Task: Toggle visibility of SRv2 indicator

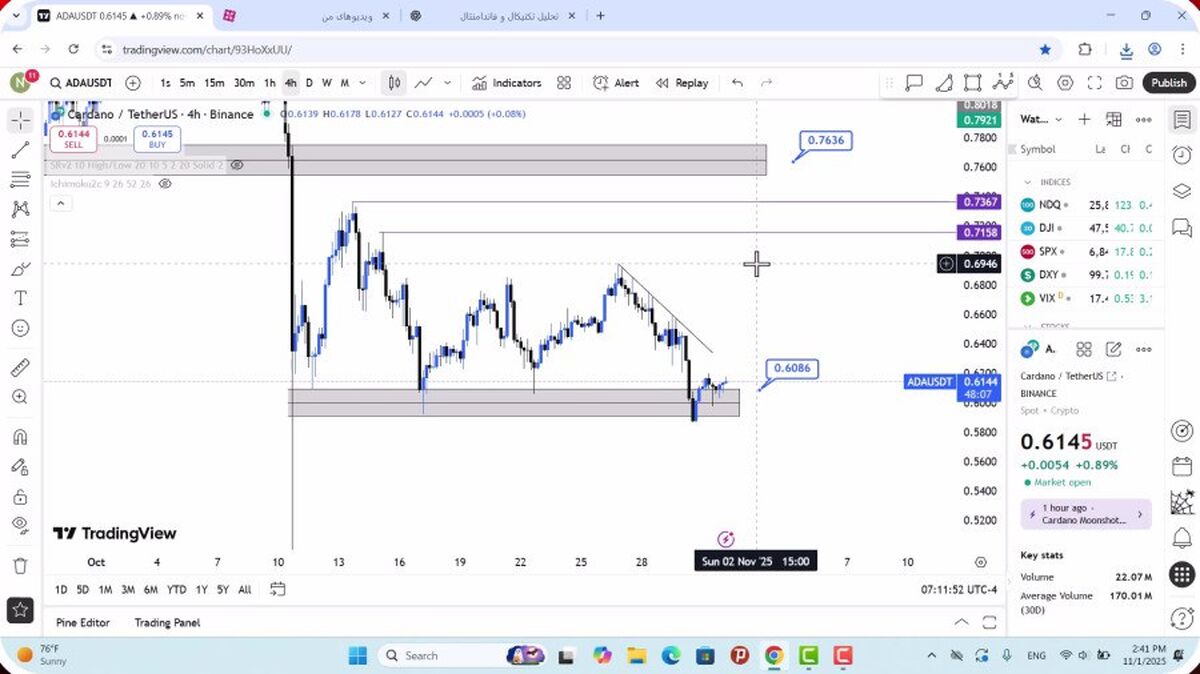Action: click(x=237, y=165)
